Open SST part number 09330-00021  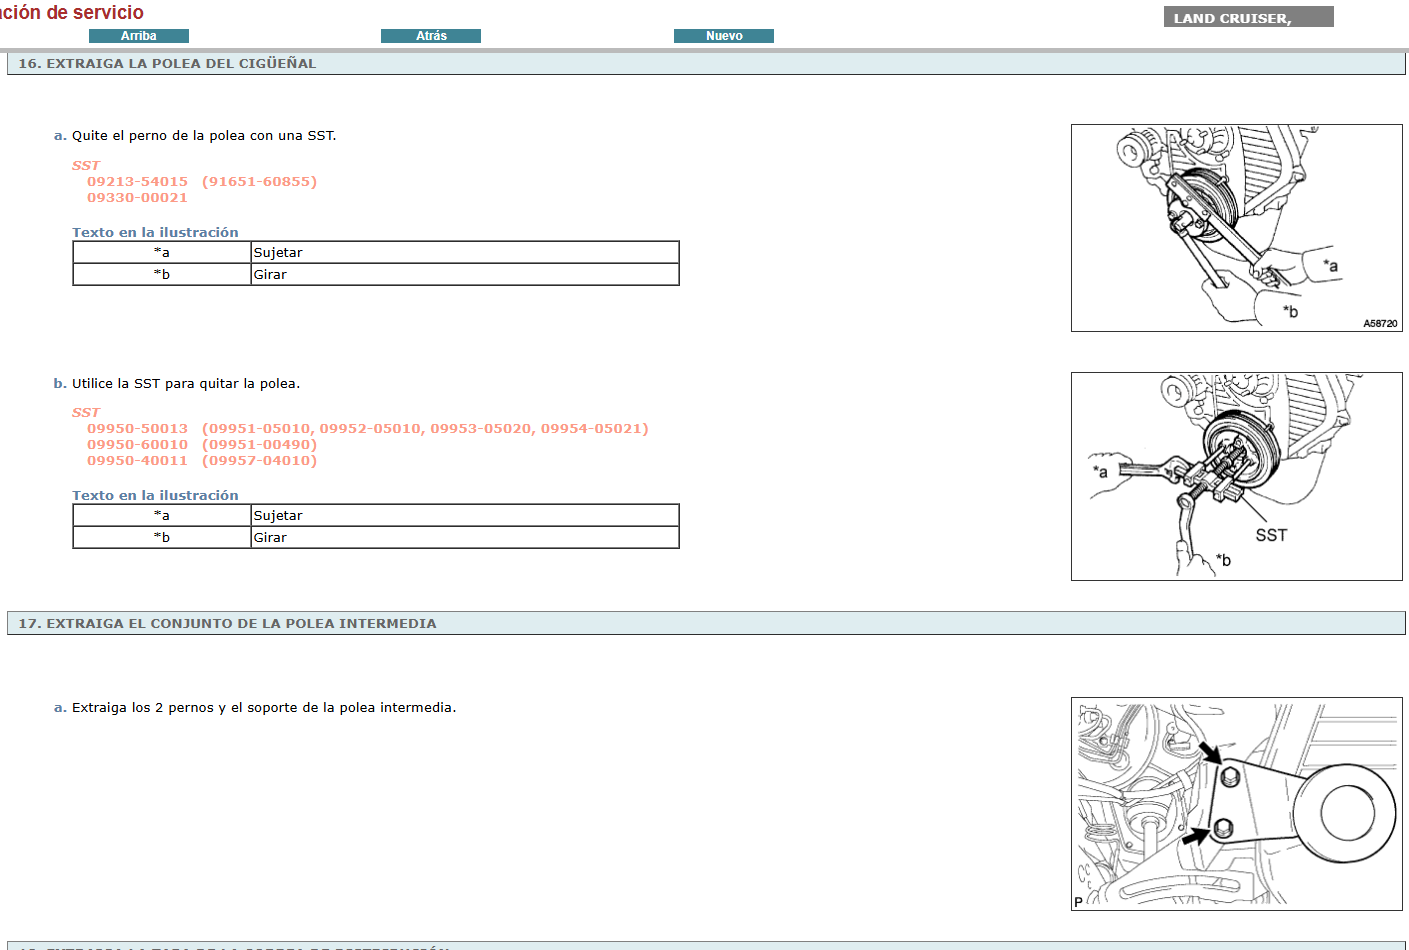137,198
